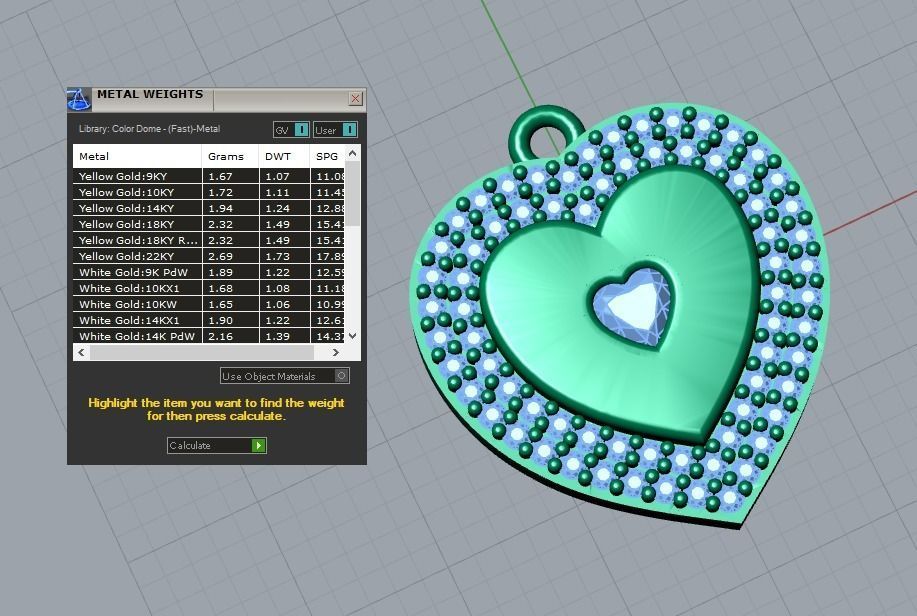Image resolution: width=917 pixels, height=616 pixels.
Task: Click the table scroll left arrow
Action: pos(81,352)
